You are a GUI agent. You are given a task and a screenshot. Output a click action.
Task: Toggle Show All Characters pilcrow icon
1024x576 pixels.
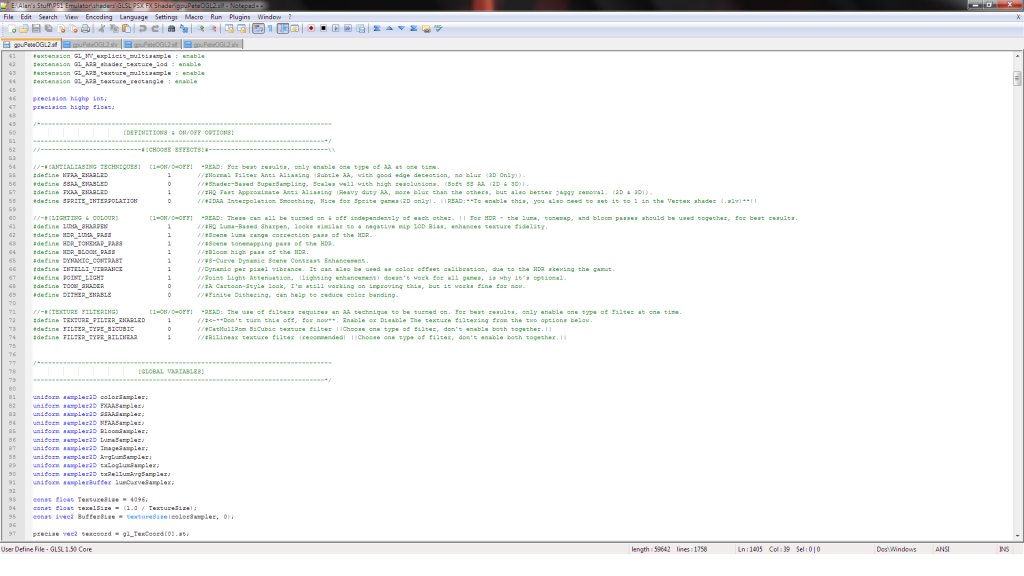click(270, 29)
